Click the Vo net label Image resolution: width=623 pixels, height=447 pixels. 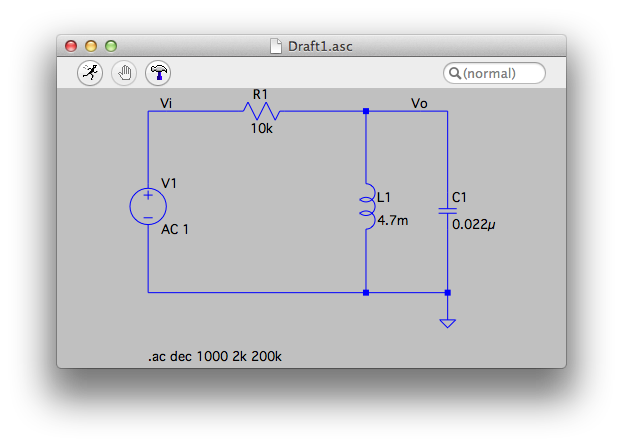(420, 102)
